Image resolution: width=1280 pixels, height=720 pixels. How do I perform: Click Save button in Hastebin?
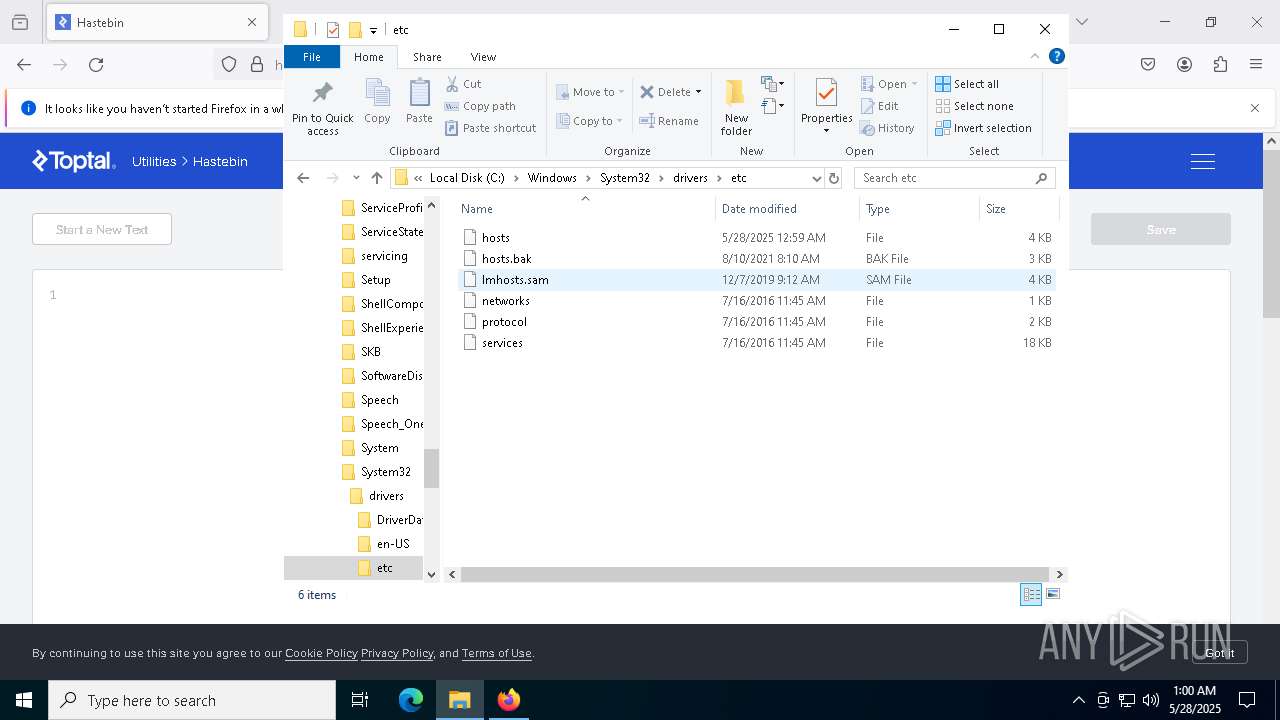click(1161, 229)
